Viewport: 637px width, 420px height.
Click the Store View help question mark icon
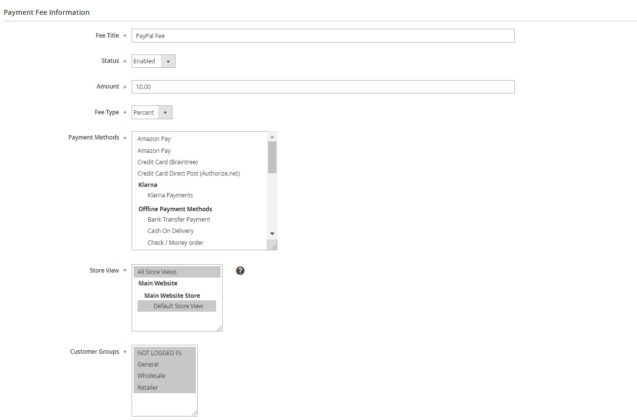click(x=240, y=271)
